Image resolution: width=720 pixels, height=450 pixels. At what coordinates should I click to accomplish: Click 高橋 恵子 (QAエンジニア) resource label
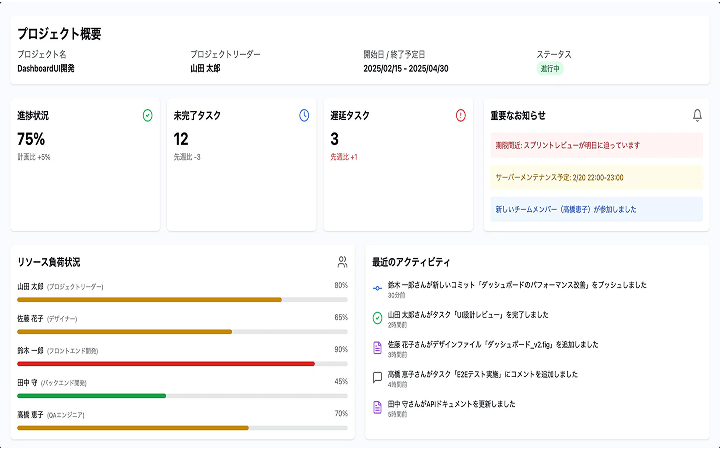(51, 415)
